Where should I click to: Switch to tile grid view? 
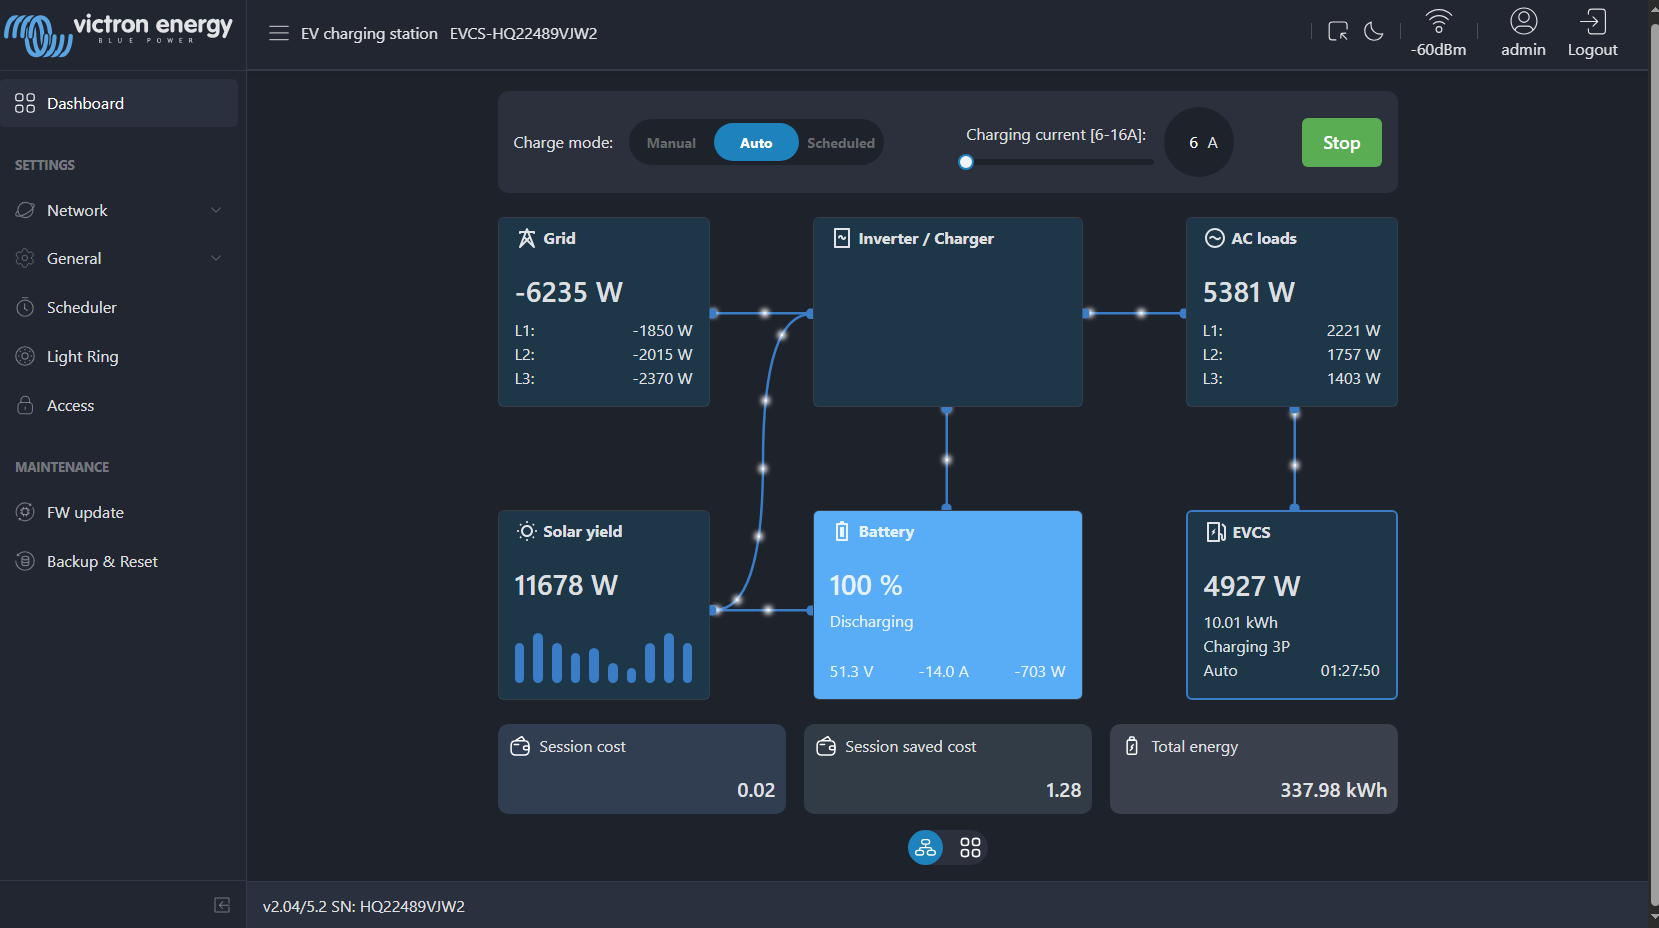(x=970, y=848)
